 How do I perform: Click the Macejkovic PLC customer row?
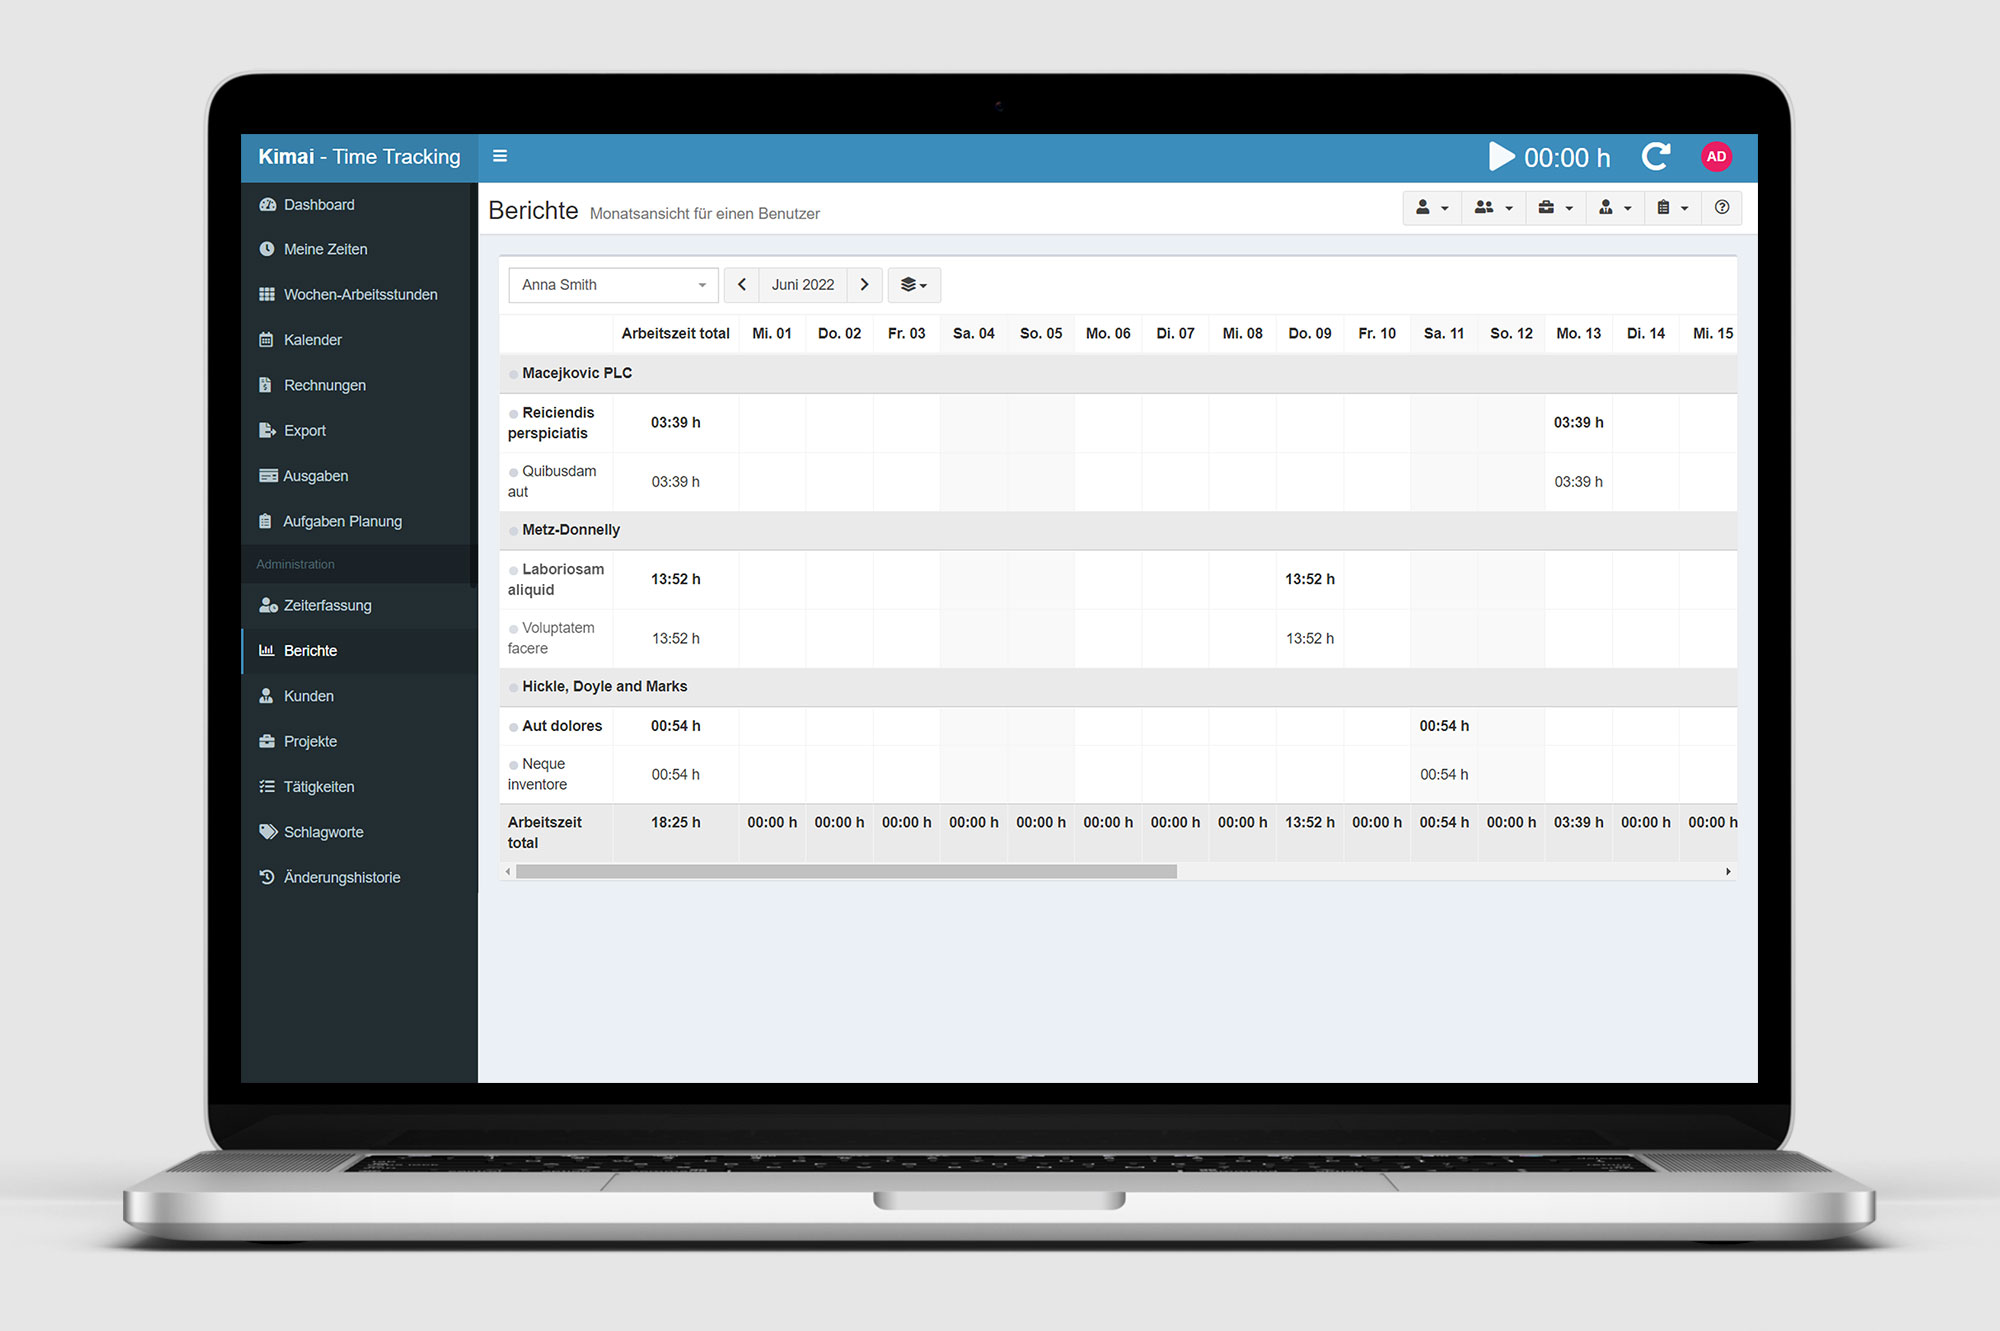point(1118,373)
